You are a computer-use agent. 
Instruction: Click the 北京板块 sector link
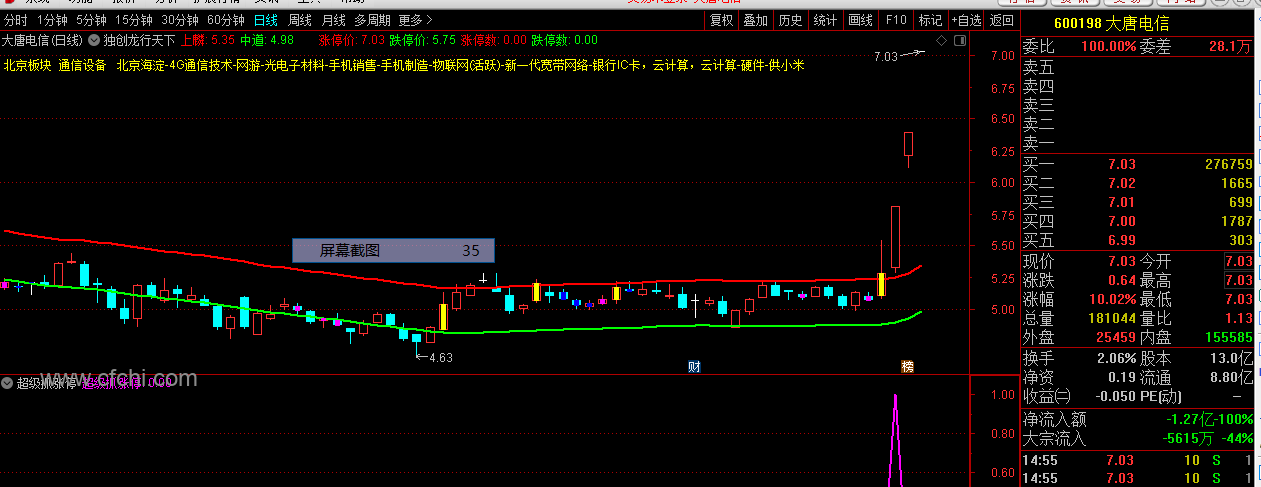click(x=27, y=65)
